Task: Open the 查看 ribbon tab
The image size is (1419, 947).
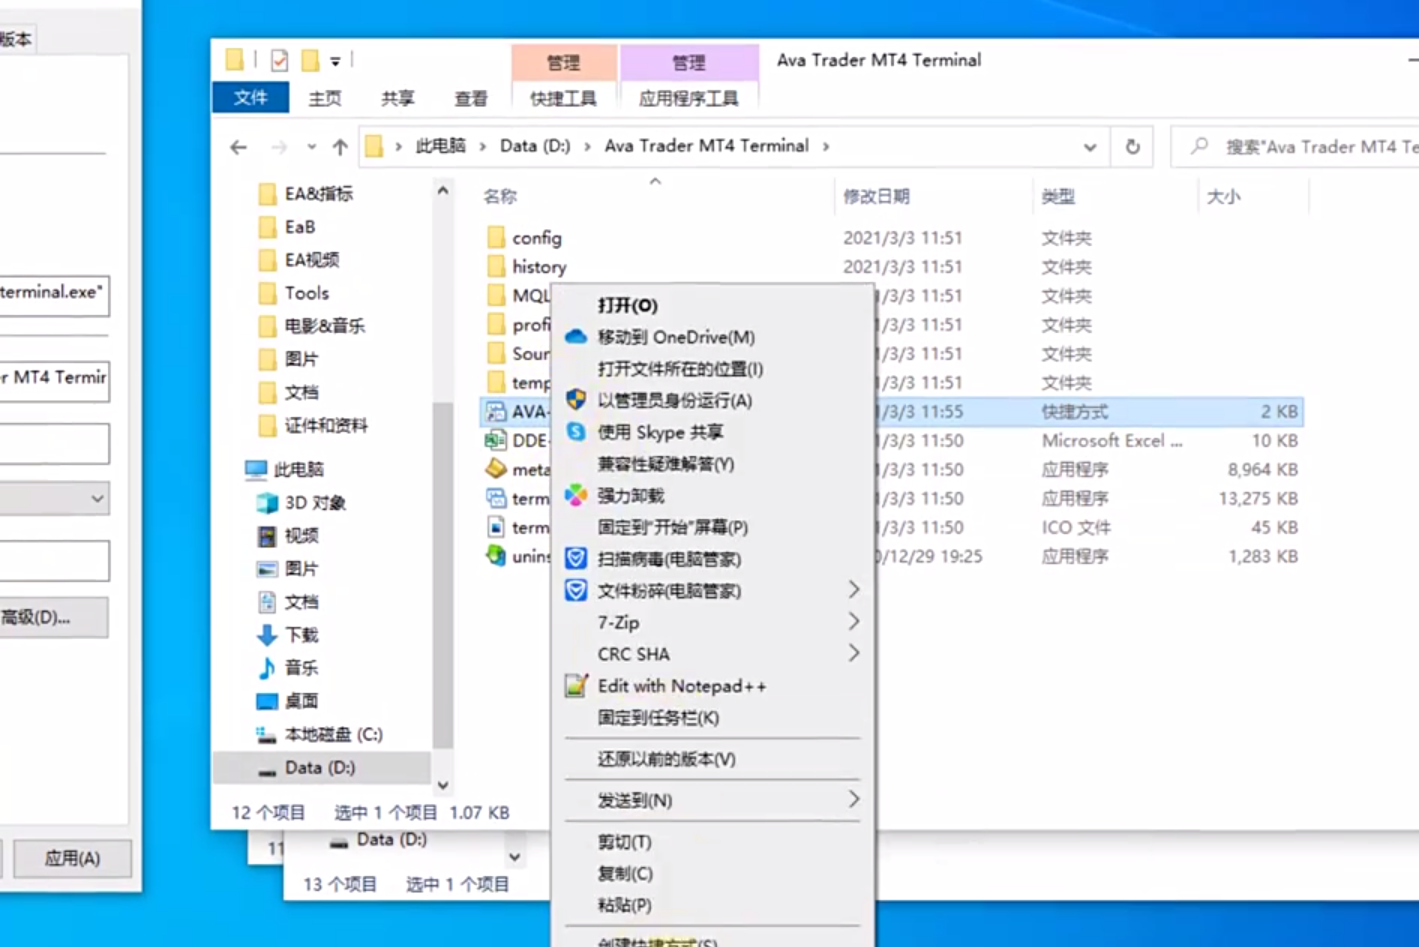Action: point(471,98)
